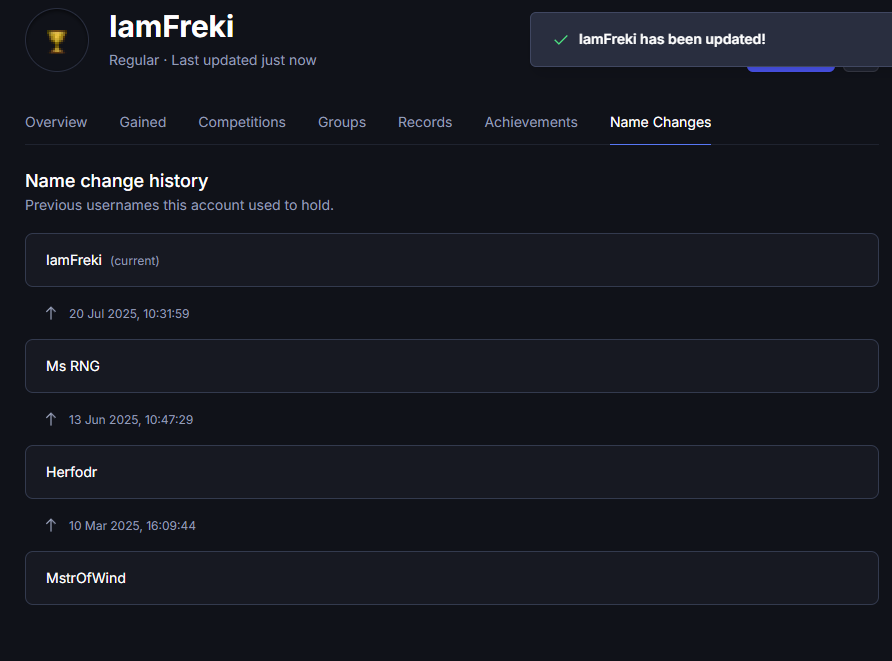Click the Regular · Last updated just now text
Screen dimensions: 892x661
tap(212, 60)
